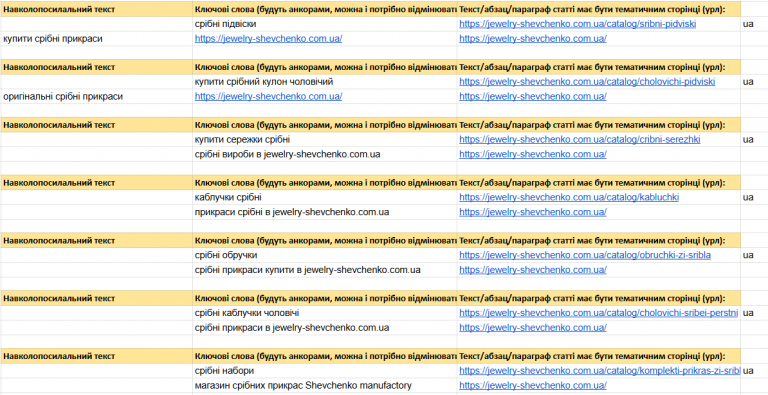
Task: Open the catalog/sribni-pidviski link
Action: [x=577, y=24]
